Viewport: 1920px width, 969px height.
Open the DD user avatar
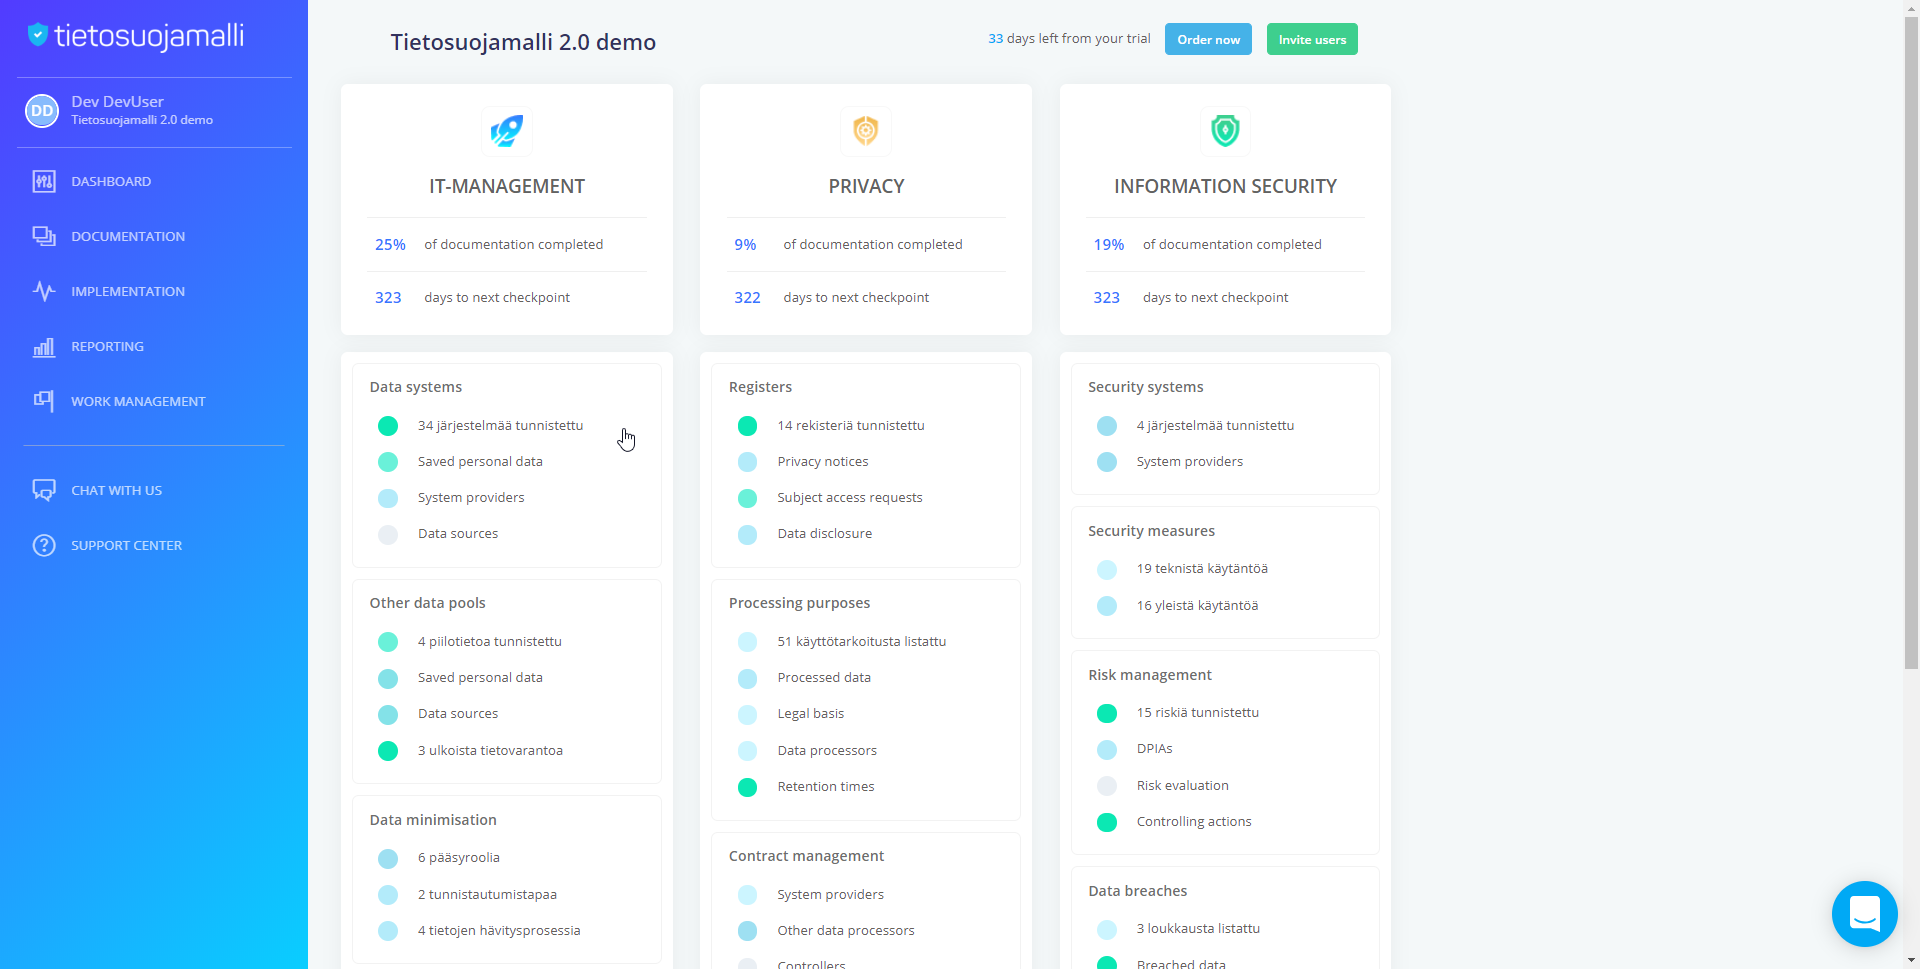pos(42,110)
